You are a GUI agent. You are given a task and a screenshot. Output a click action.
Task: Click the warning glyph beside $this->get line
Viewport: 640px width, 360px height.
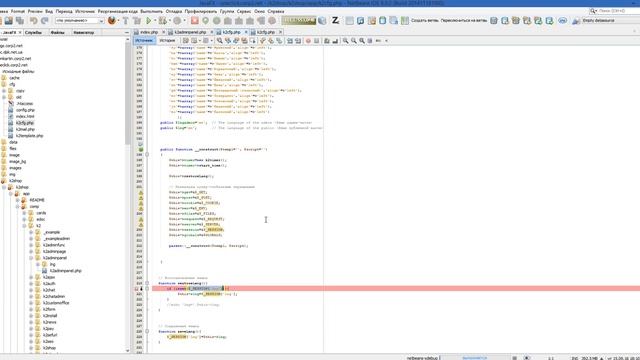140,192
